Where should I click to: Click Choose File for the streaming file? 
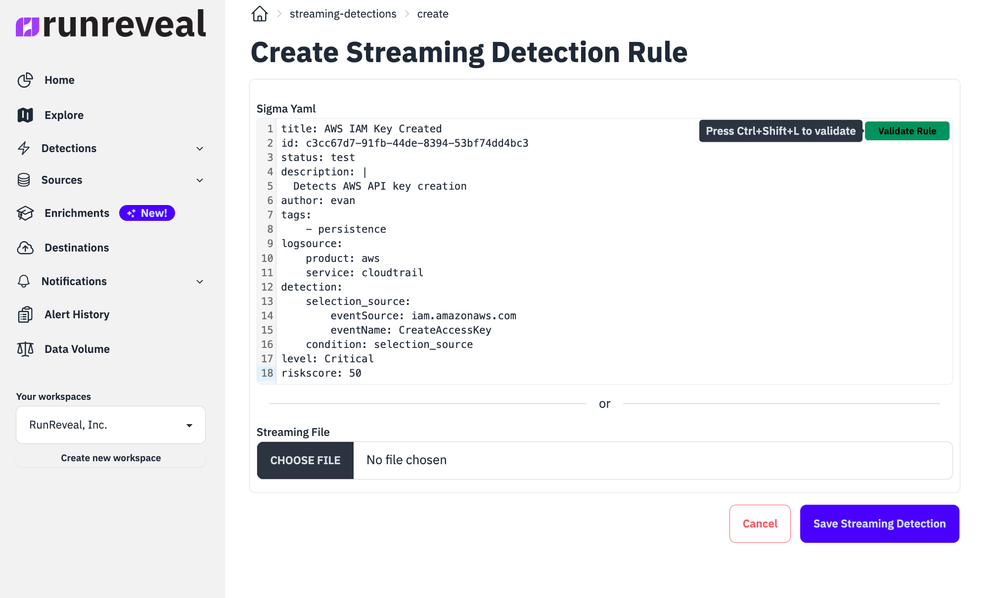click(x=304, y=460)
